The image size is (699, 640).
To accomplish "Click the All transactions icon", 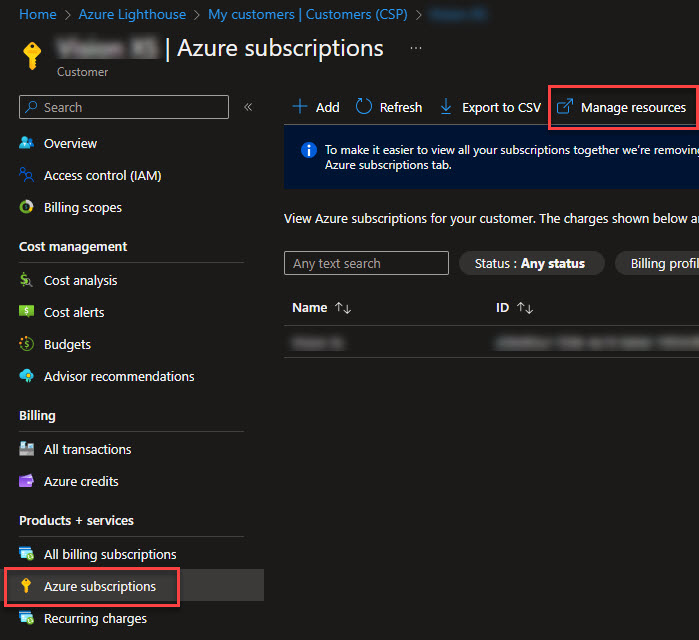I will (26, 449).
